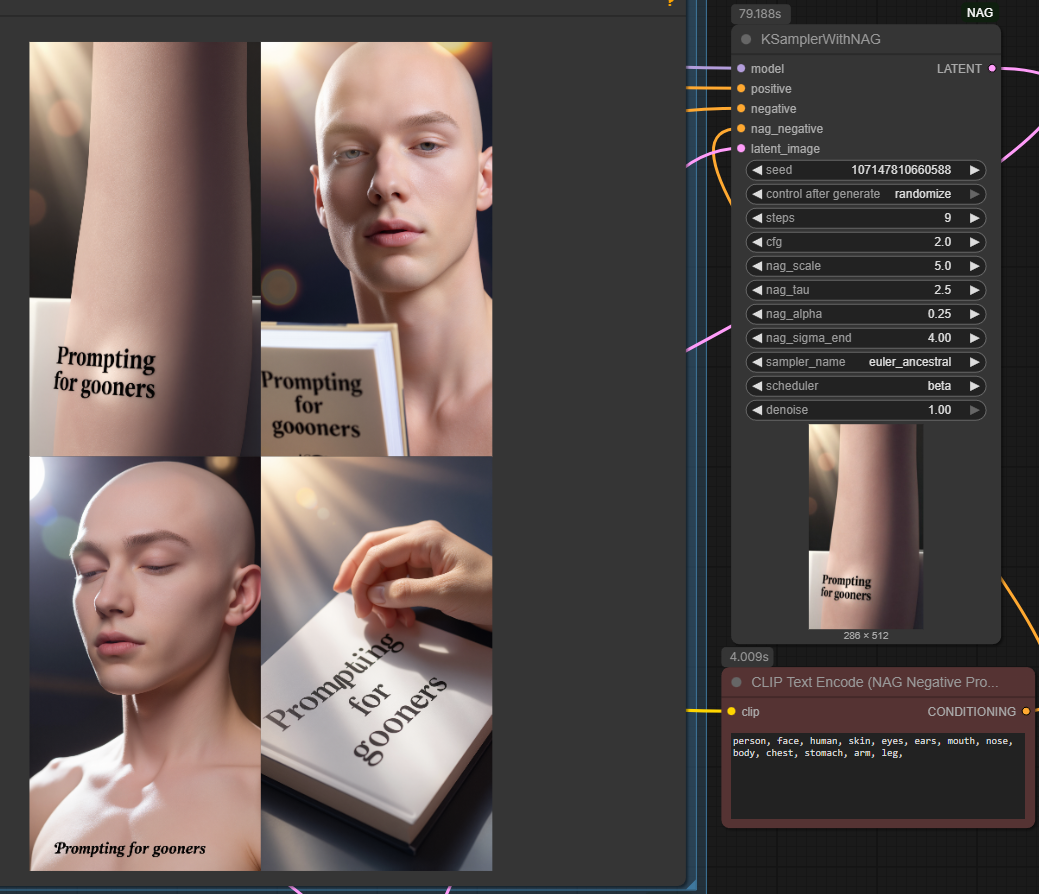Viewport: 1039px width, 894px height.
Task: Select next sampler_name with right arrow
Action: [x=975, y=362]
